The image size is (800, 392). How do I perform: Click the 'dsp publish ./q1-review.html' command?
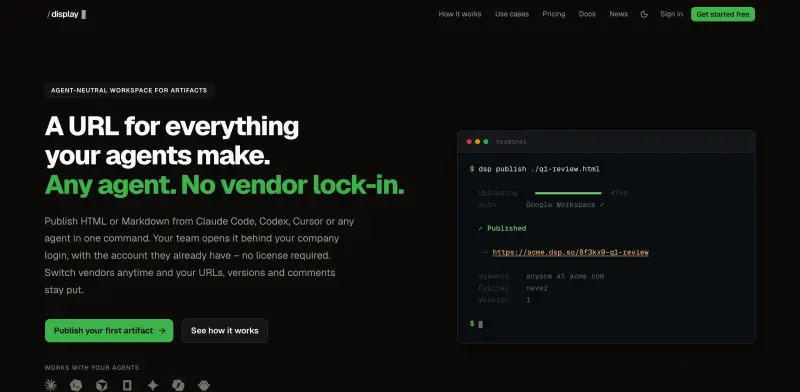[539, 169]
